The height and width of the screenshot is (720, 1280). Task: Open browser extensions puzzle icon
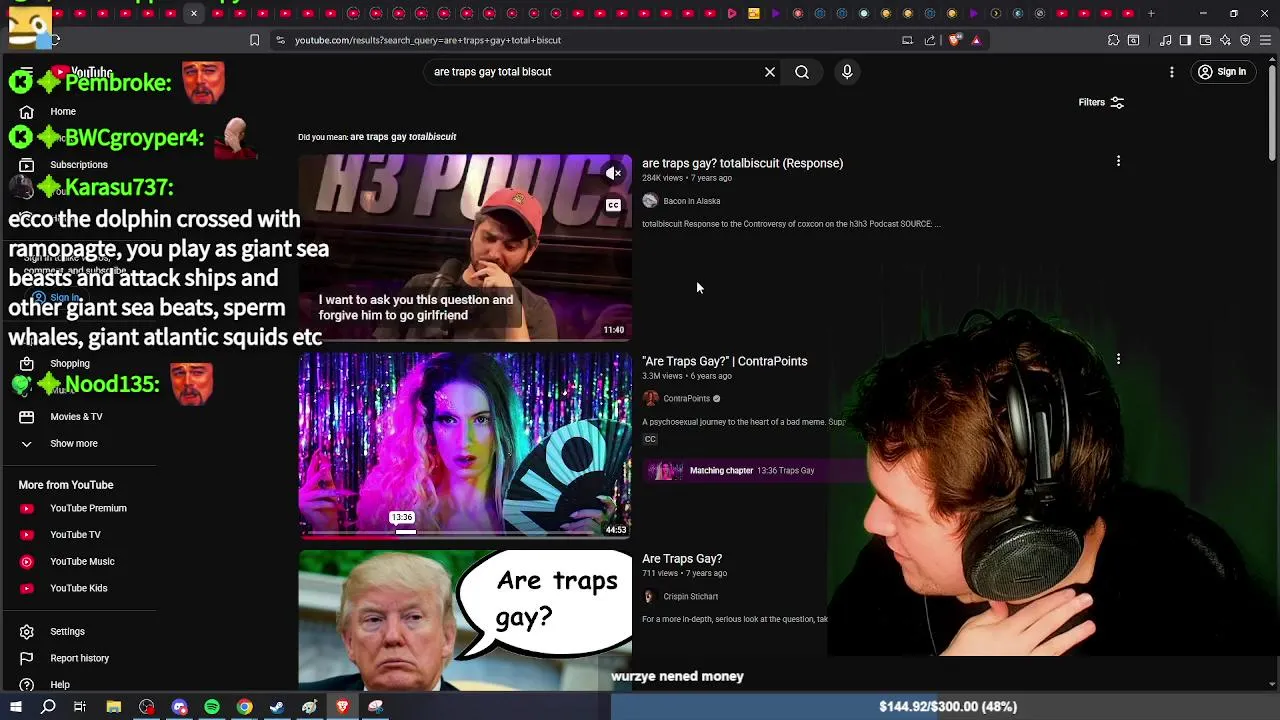pos(1113,40)
